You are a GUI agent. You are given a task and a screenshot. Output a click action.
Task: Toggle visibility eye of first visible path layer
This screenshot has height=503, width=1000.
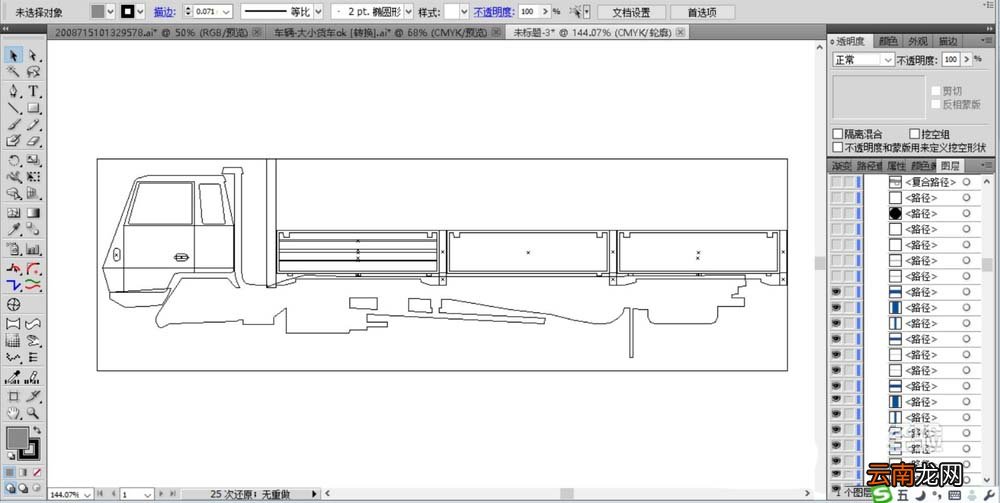(x=836, y=292)
